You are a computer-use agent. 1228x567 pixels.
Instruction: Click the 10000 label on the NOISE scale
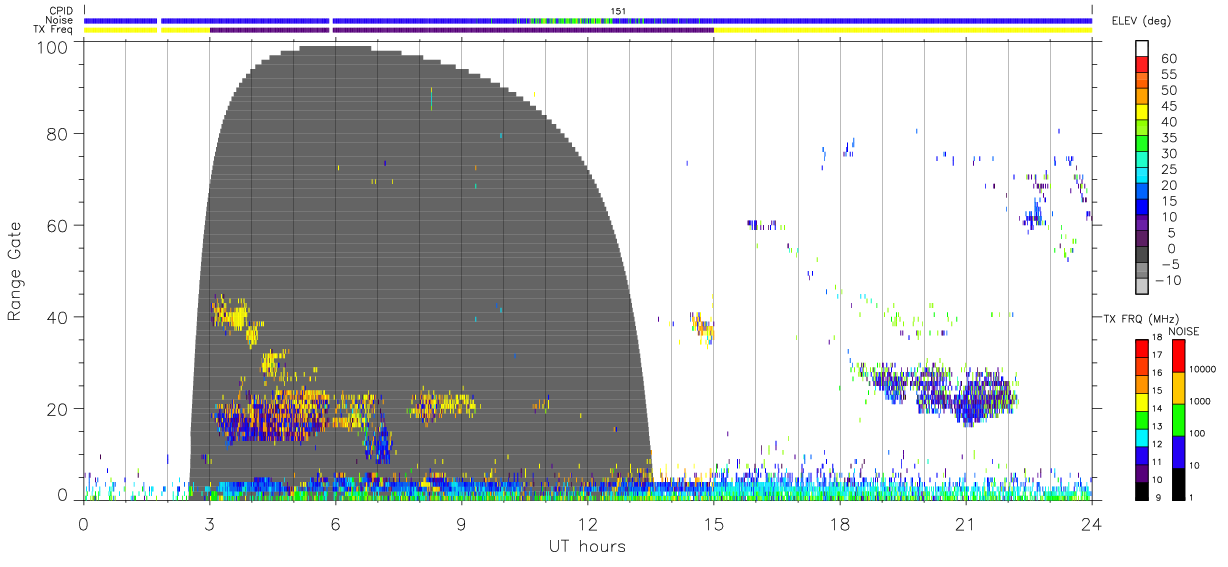(x=1202, y=371)
